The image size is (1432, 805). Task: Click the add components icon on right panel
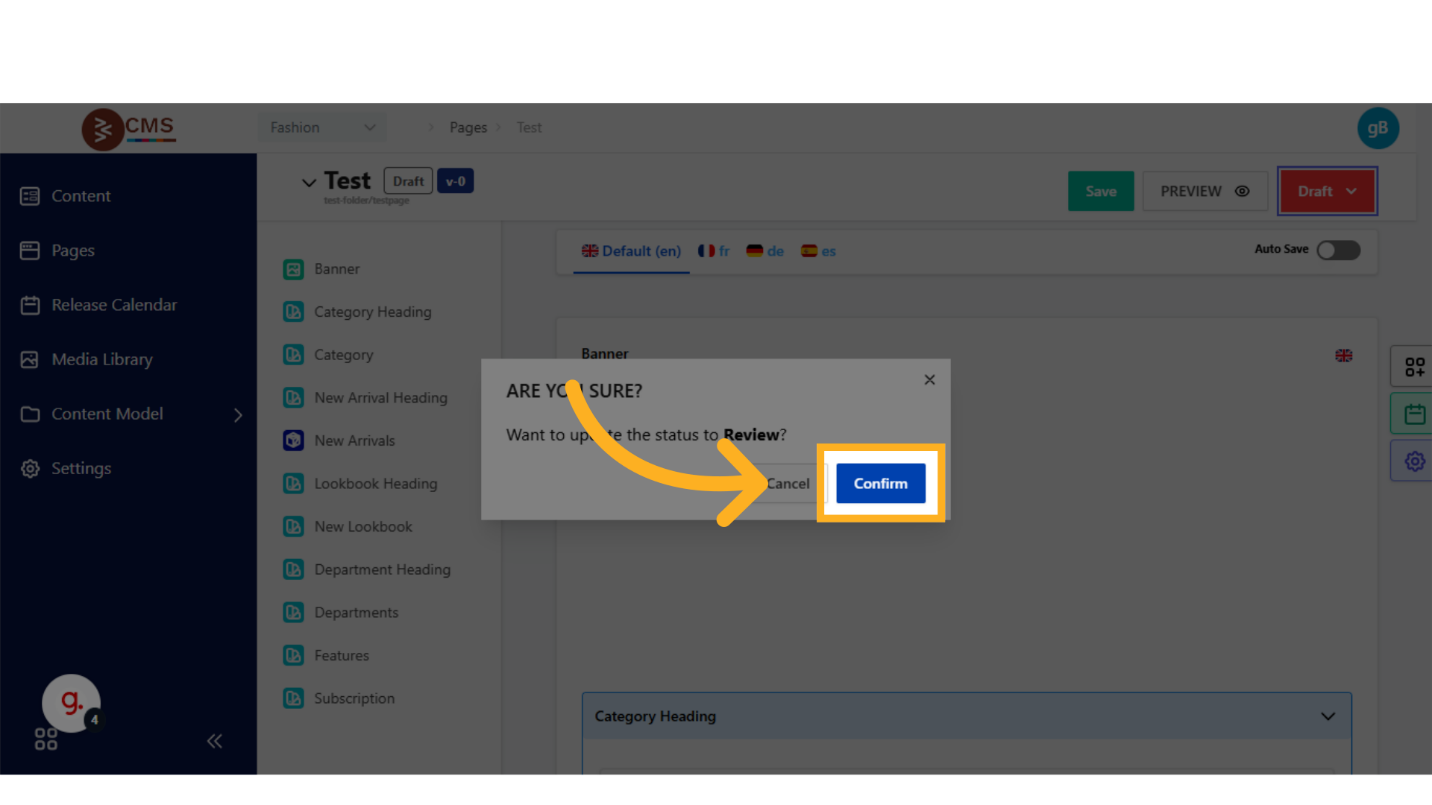click(x=1414, y=367)
